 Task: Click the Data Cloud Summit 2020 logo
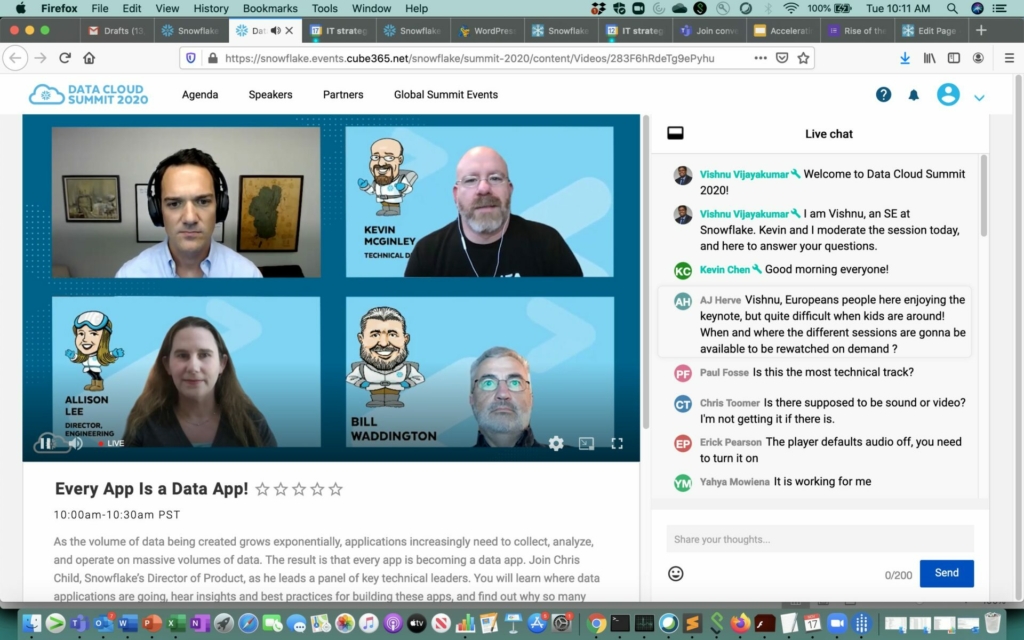tap(88, 94)
